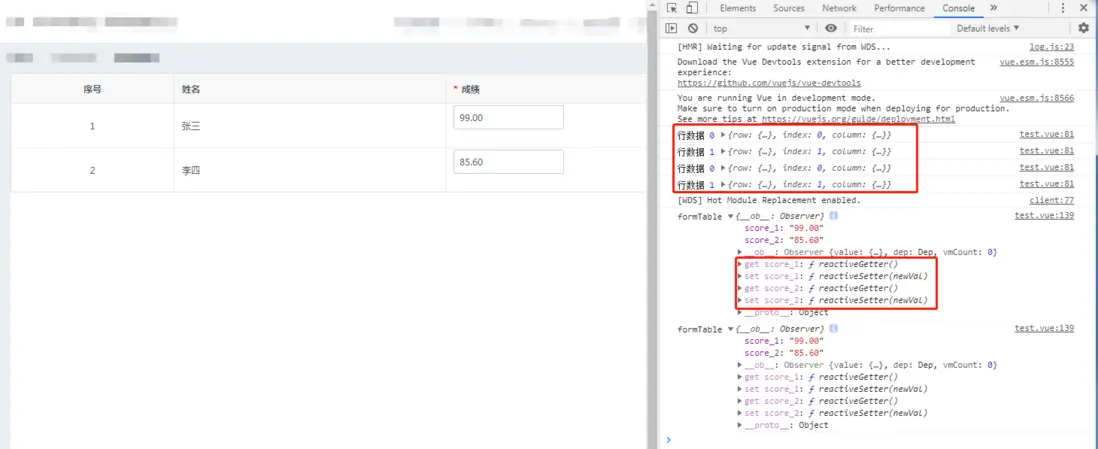Select the 张三 name cell
1098x449 pixels.
tap(310, 126)
